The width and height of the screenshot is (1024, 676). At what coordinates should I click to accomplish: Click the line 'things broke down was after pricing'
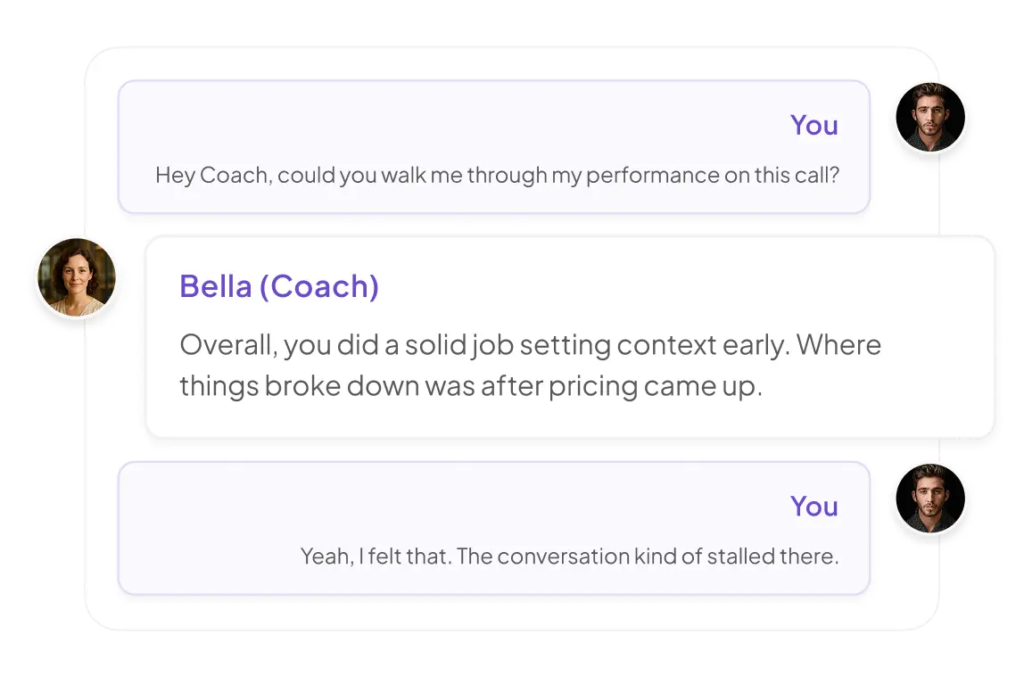471,386
